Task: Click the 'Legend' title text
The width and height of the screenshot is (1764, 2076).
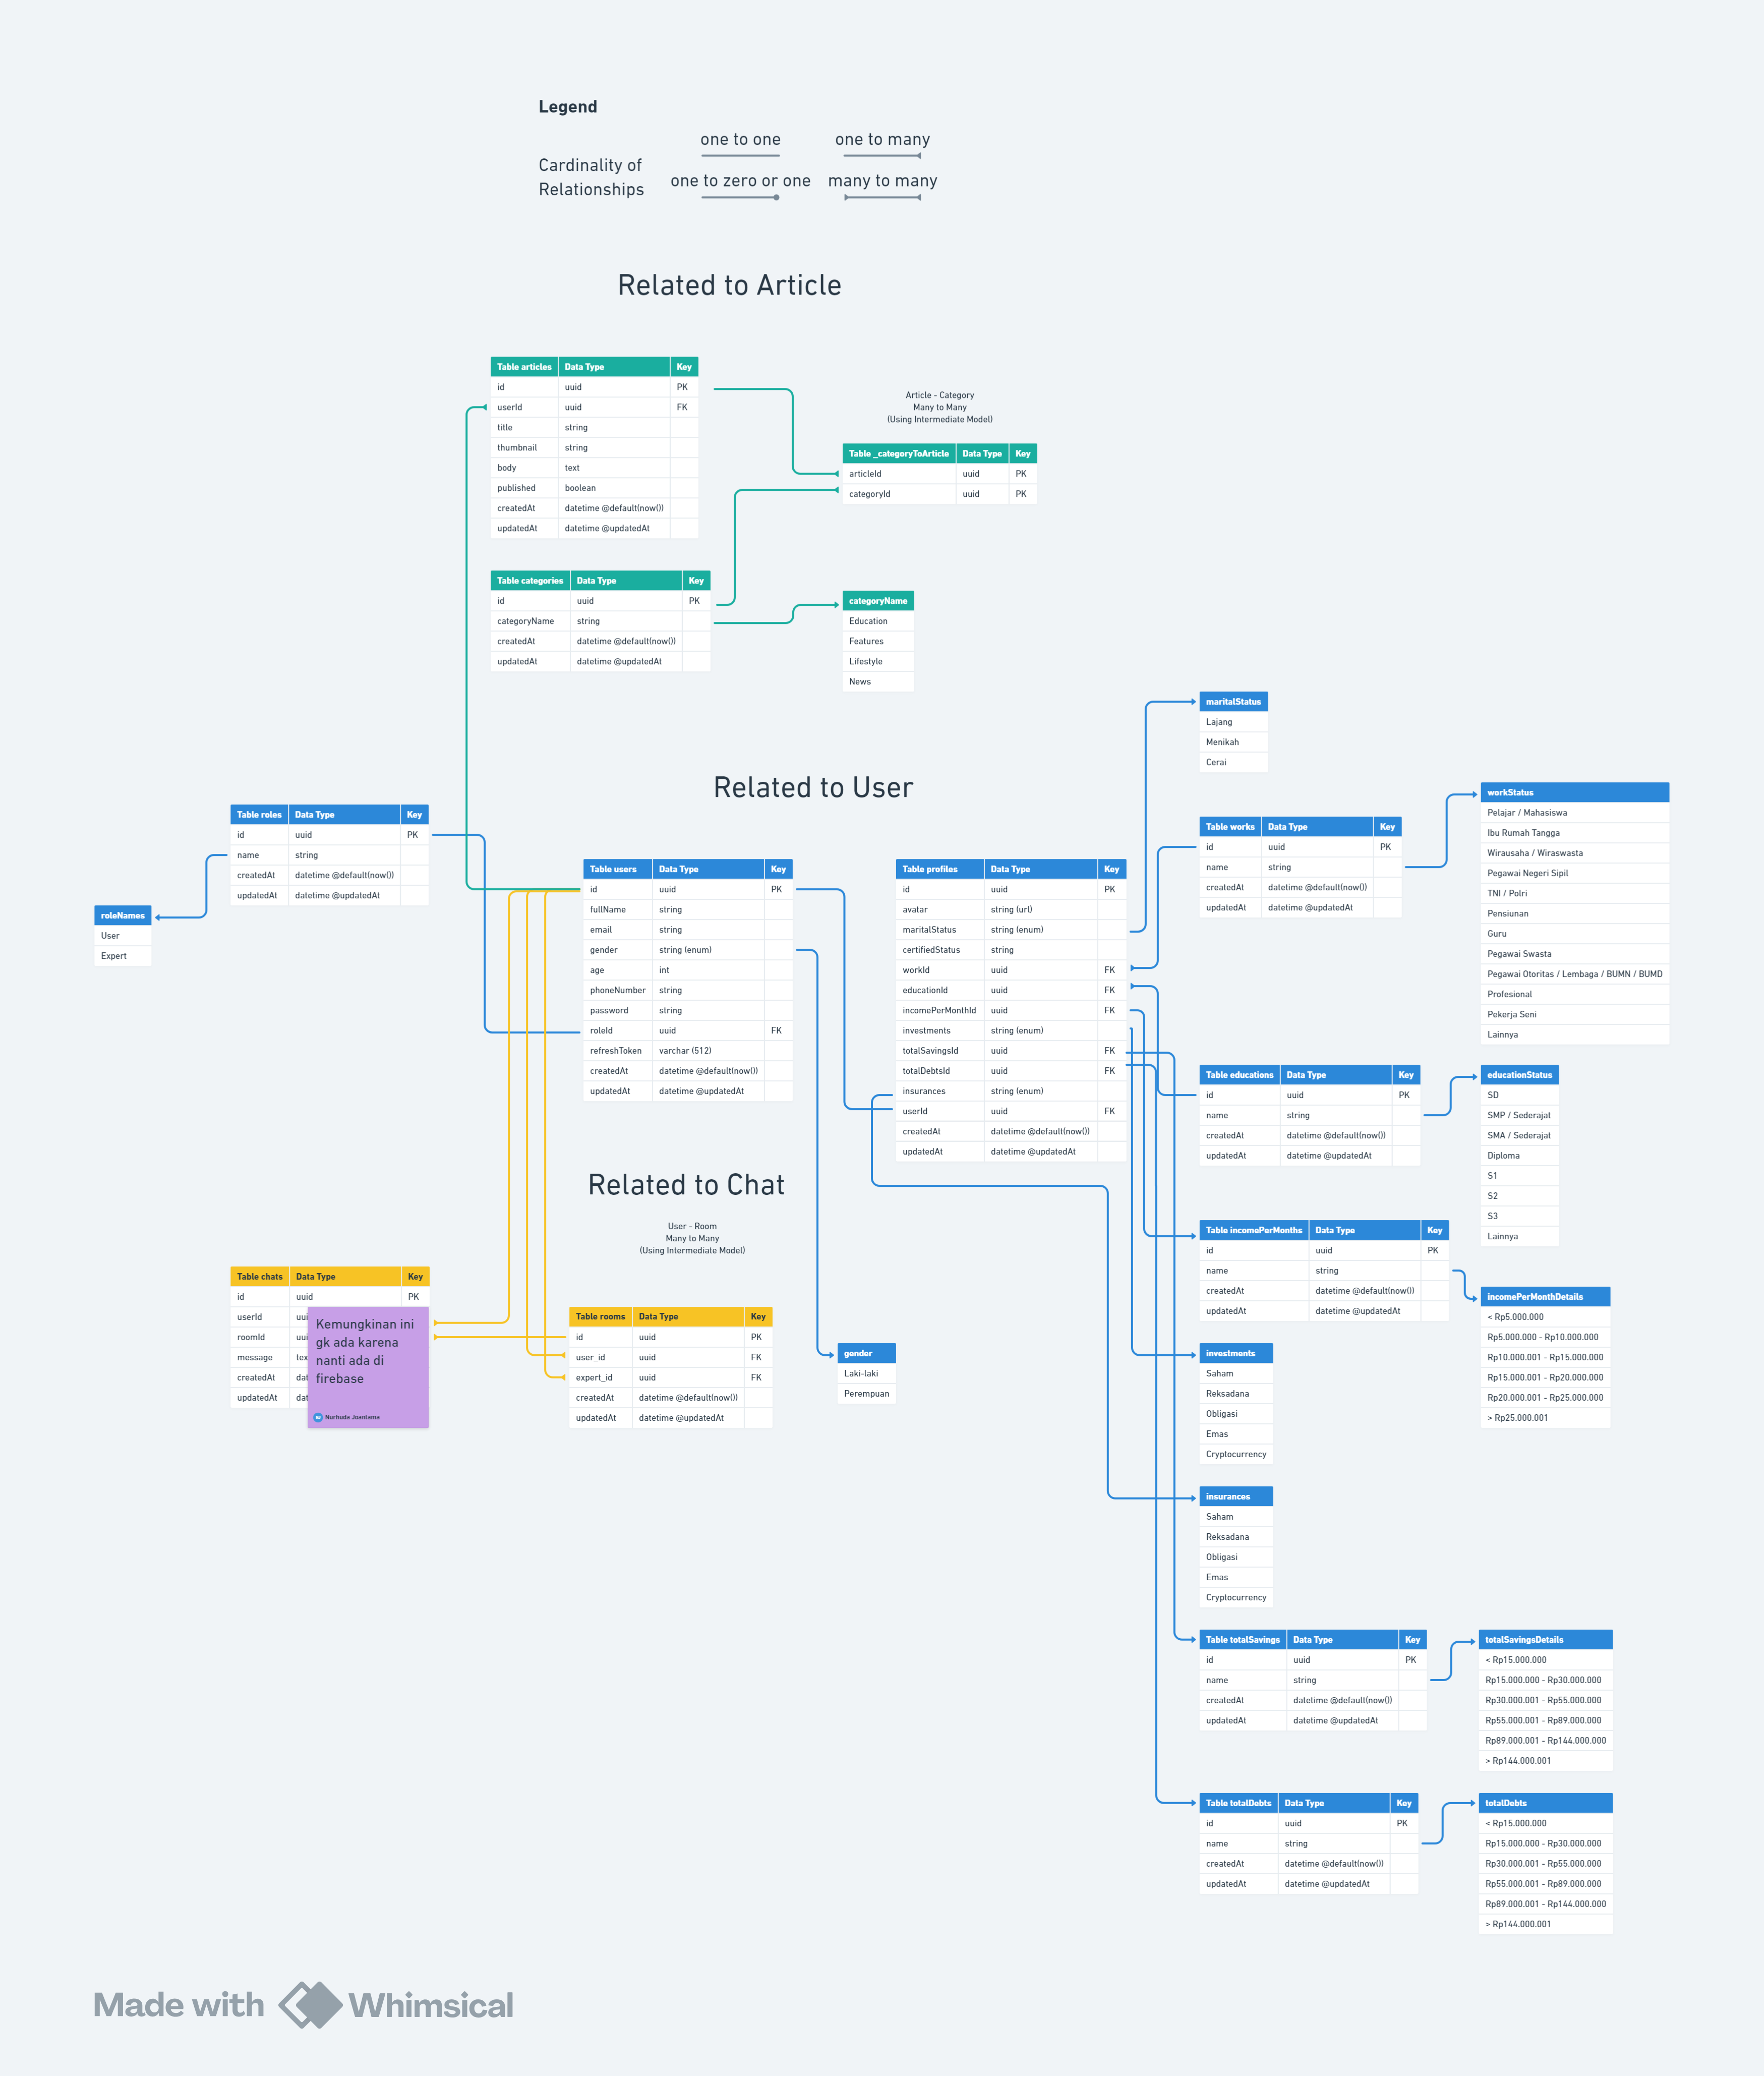Action: (567, 107)
